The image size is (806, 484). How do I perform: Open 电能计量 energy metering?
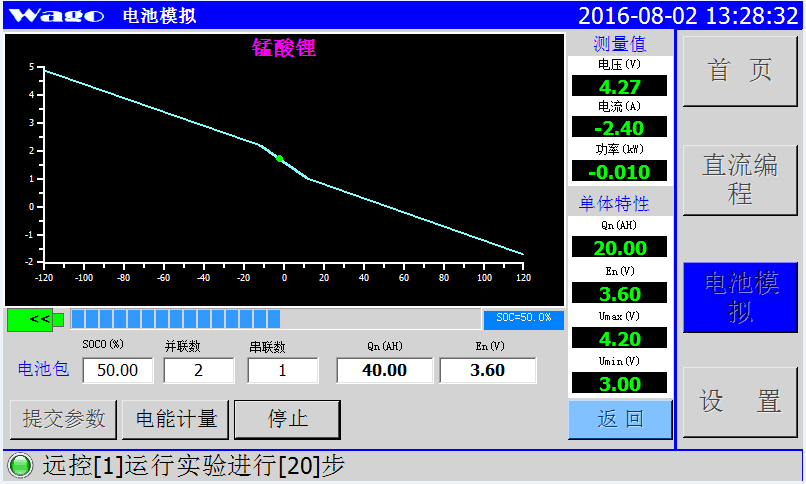[176, 419]
